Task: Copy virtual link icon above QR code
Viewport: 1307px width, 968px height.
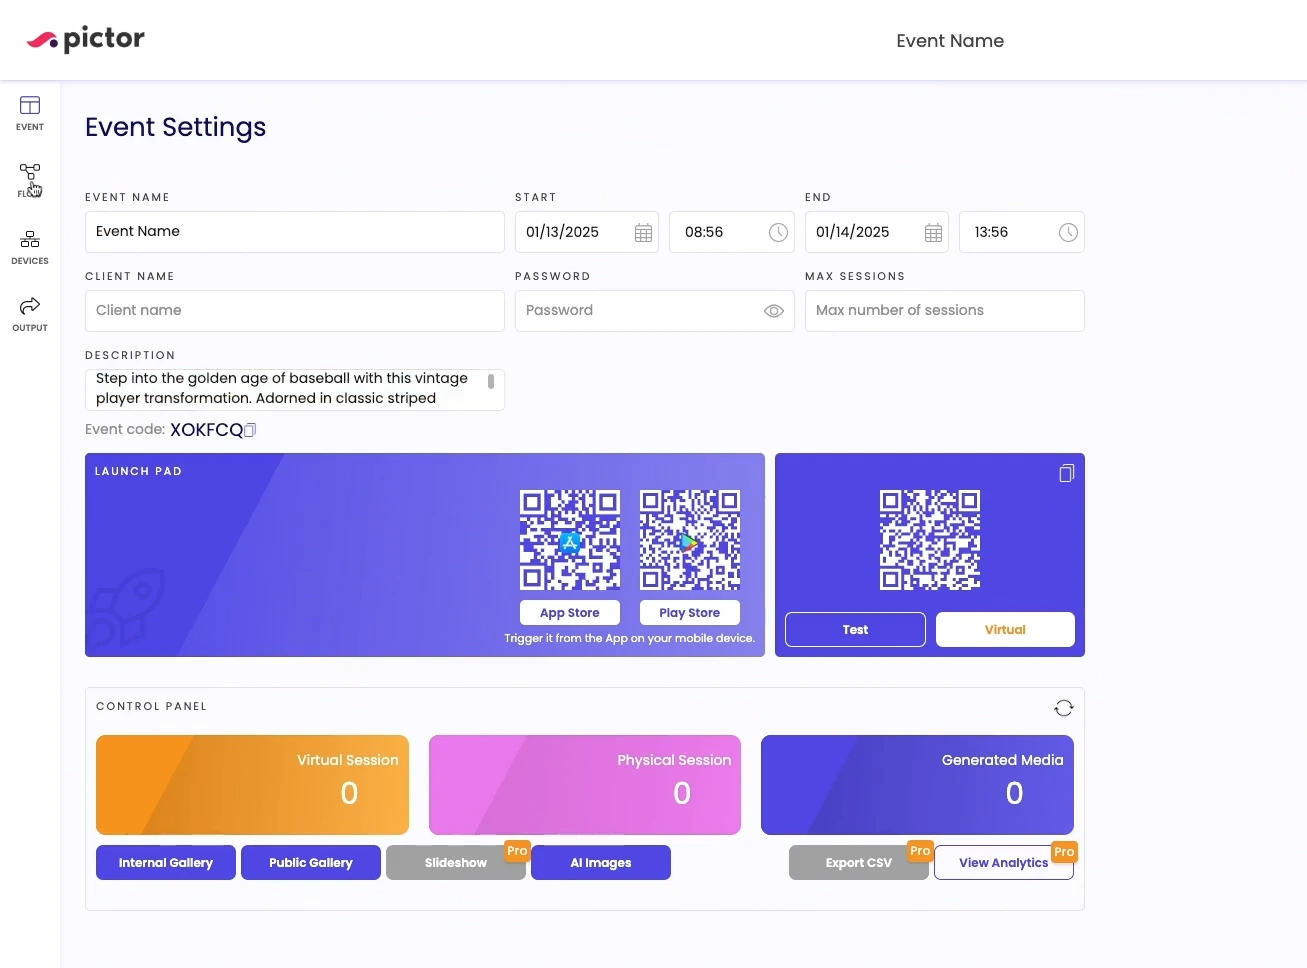Action: point(1067,473)
